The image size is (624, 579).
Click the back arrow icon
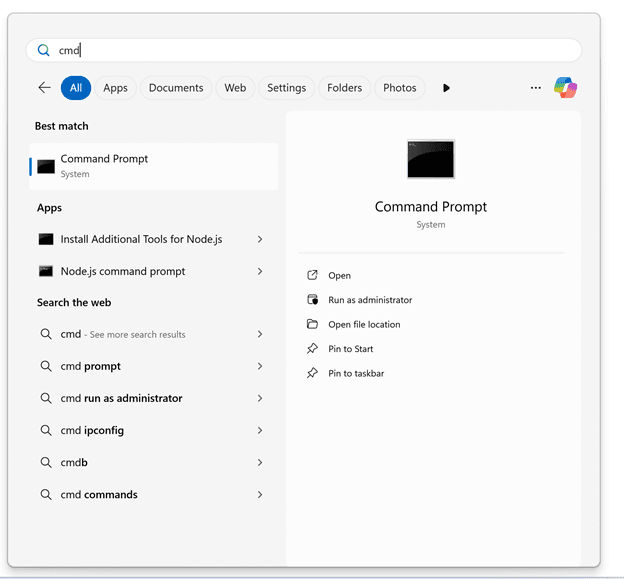point(45,88)
